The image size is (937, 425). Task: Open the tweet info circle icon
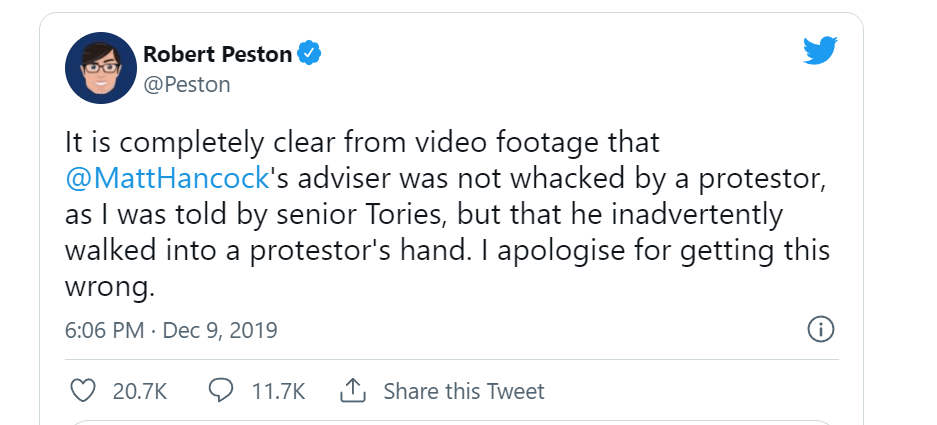pyautogui.click(x=820, y=329)
